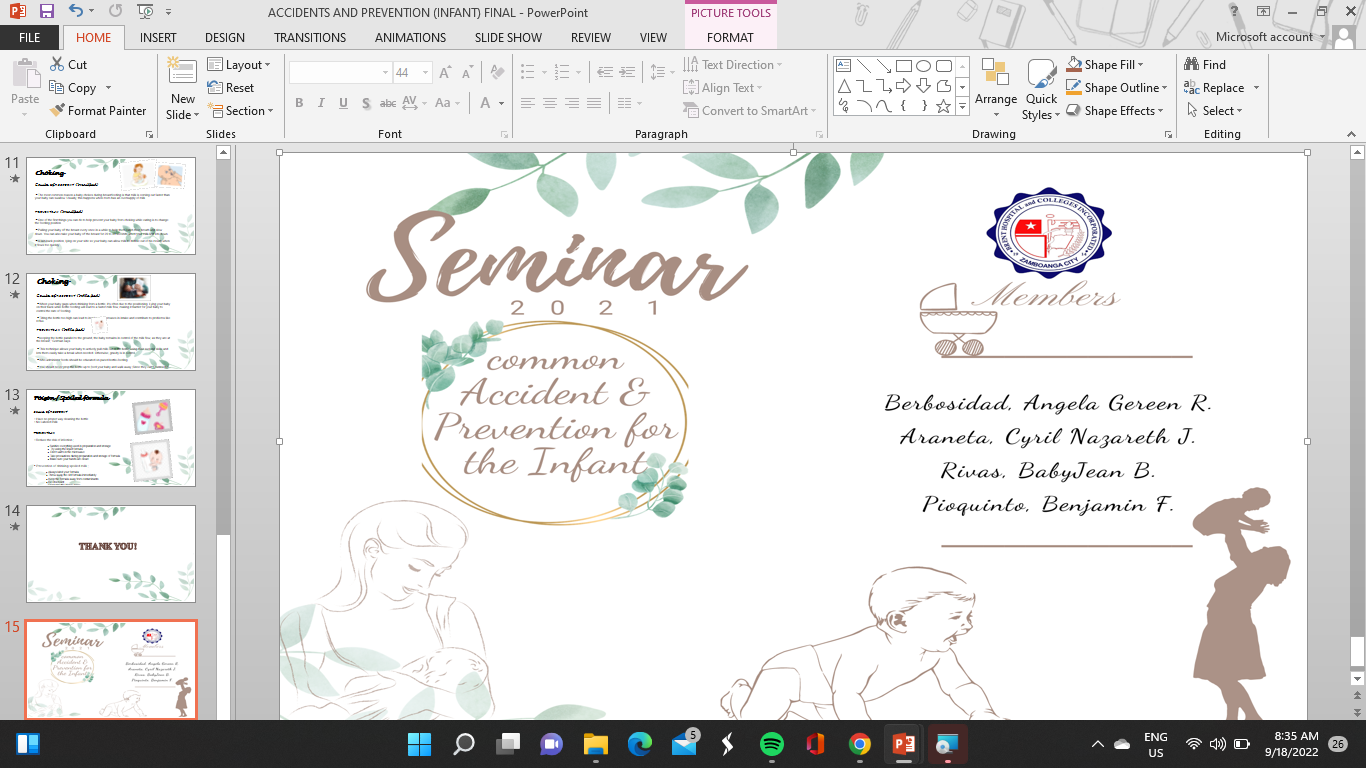This screenshot has height=768, width=1366.
Task: Click the Microsoft account button
Action: pyautogui.click(x=1270, y=37)
